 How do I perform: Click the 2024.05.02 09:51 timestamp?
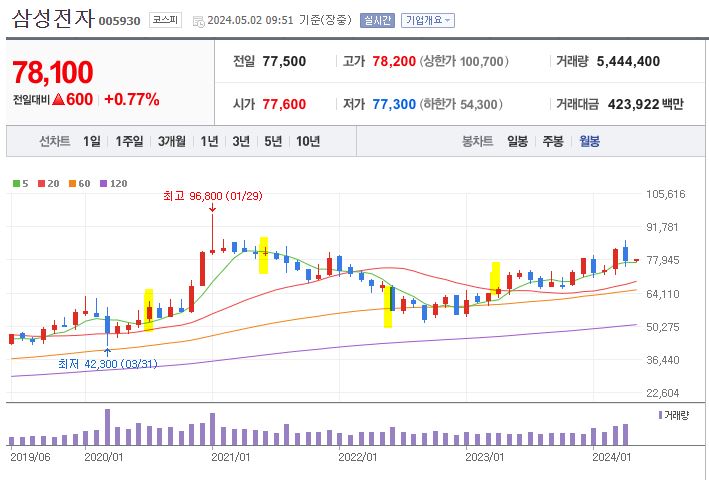click(x=251, y=20)
